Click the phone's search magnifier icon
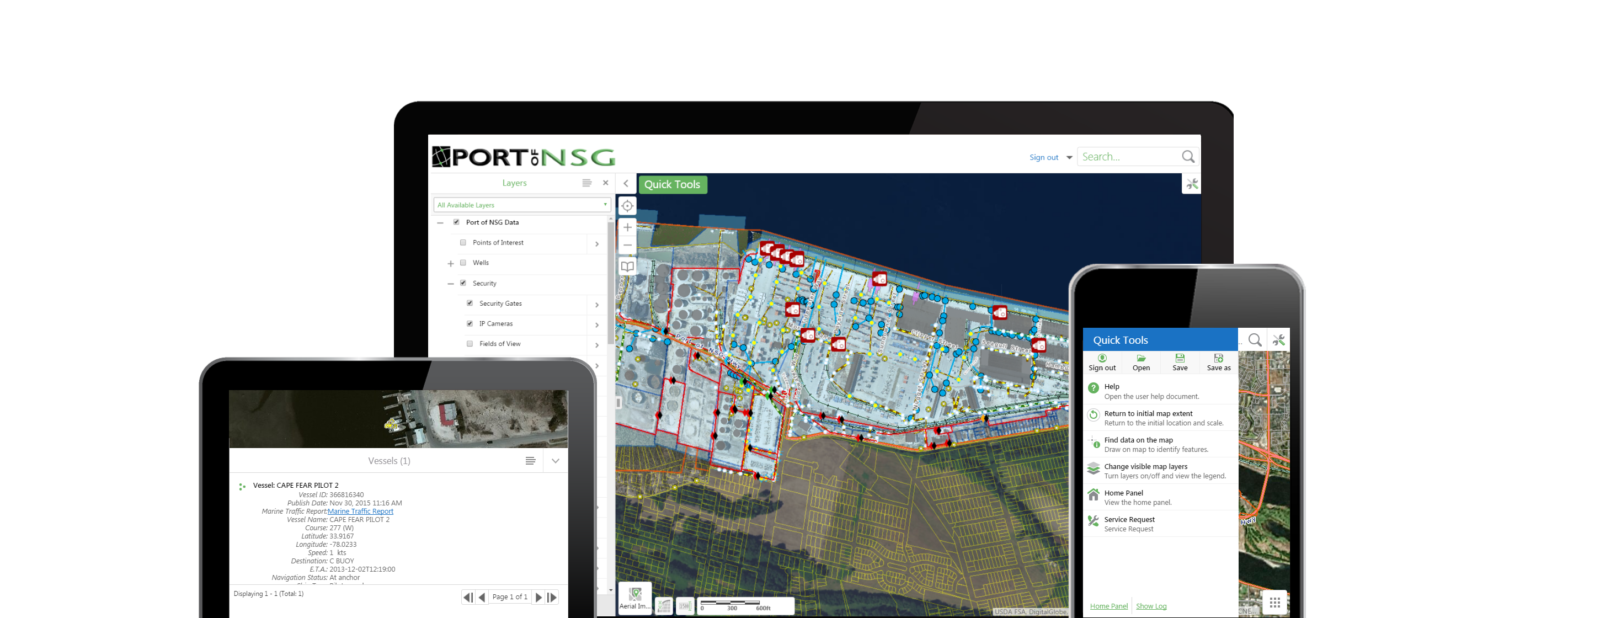This screenshot has height=618, width=1600. pyautogui.click(x=1254, y=340)
